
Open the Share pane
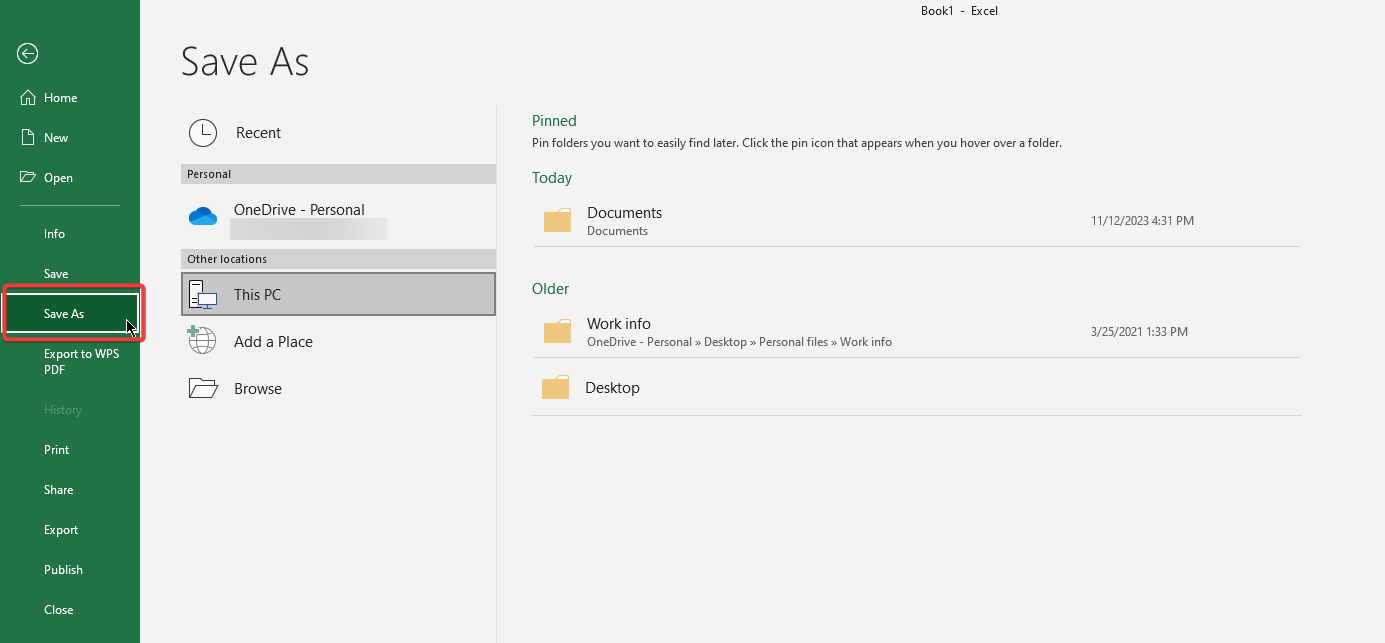58,489
